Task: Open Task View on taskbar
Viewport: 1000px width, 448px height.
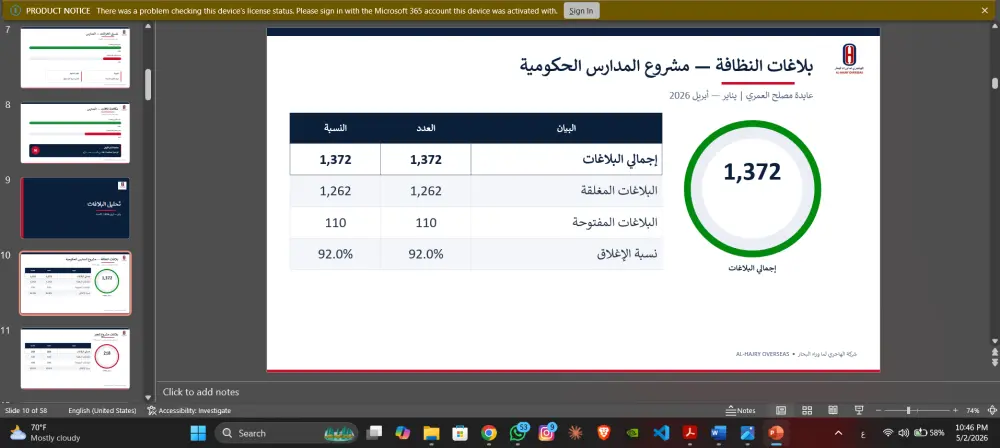Action: click(x=374, y=433)
